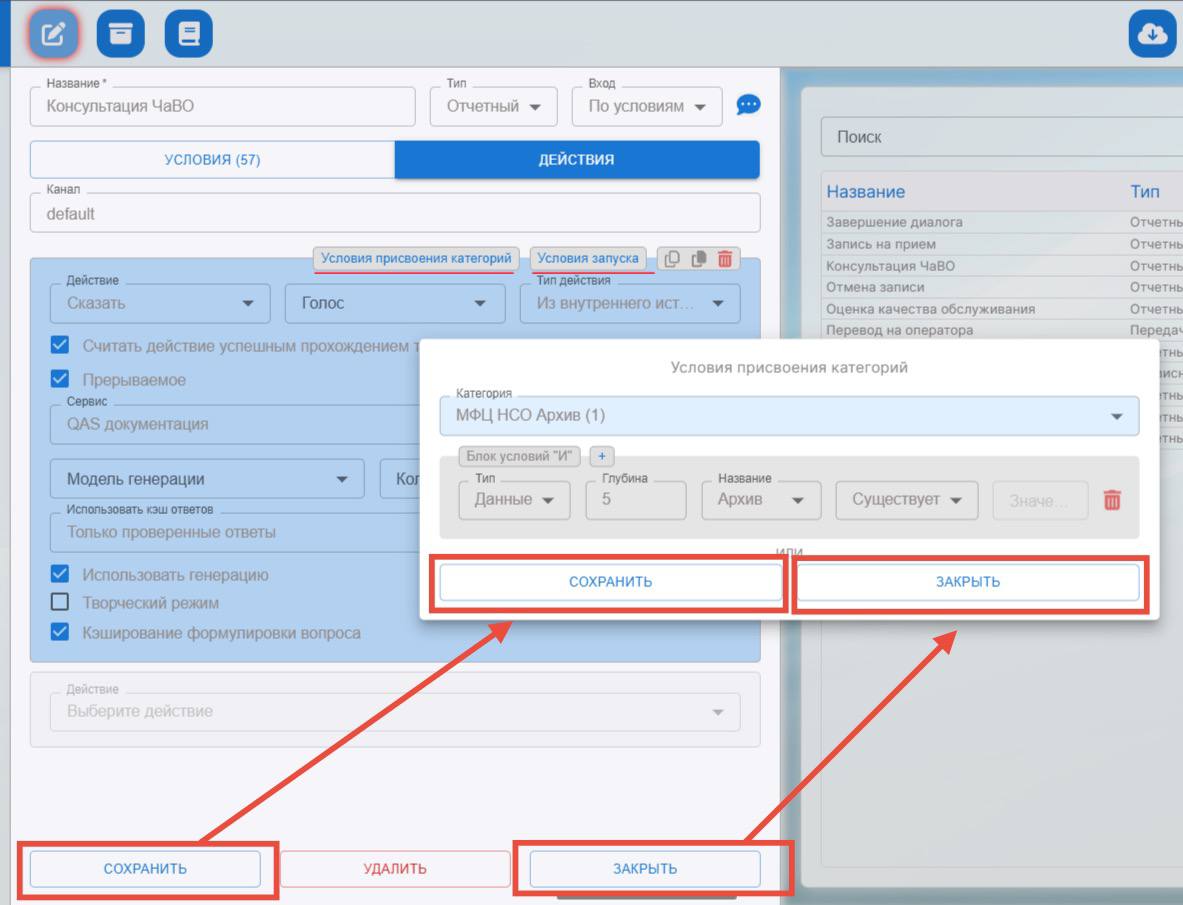Open the "Существует" condition dropdown
Screen dimensions: 1183x905
point(906,500)
